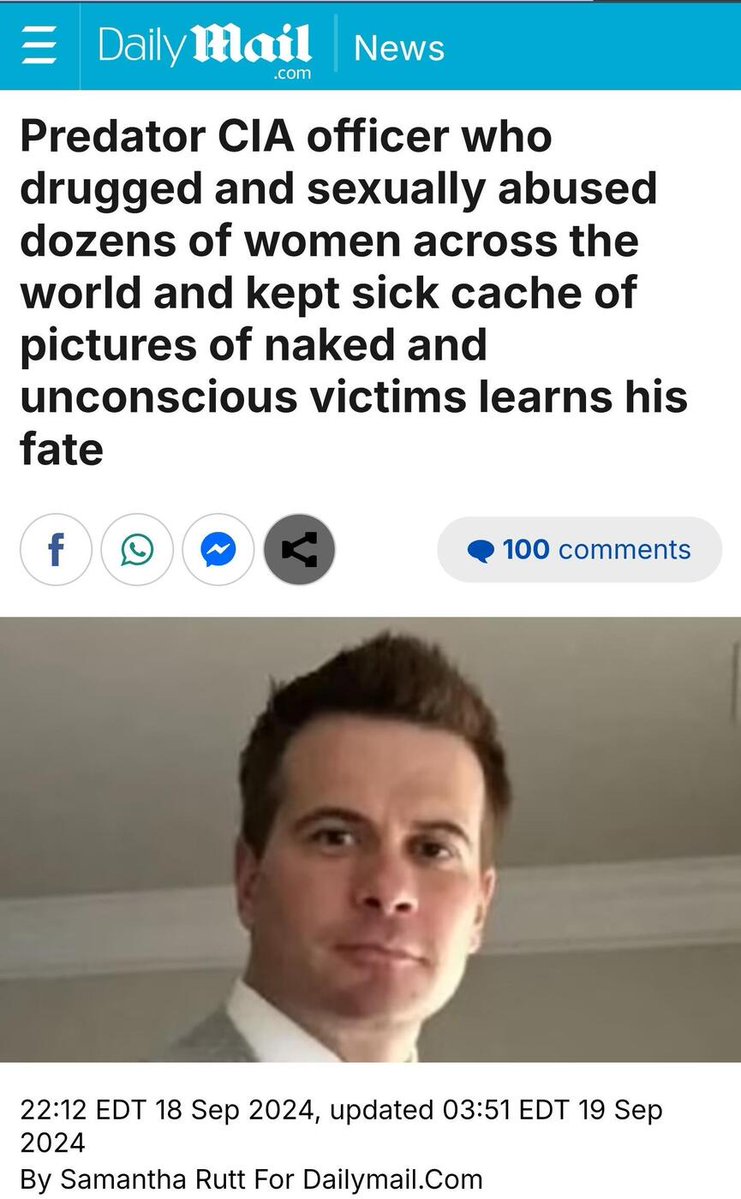Tap the blue comment bubble icon
This screenshot has height=1199, width=741.
pyautogui.click(x=480, y=551)
